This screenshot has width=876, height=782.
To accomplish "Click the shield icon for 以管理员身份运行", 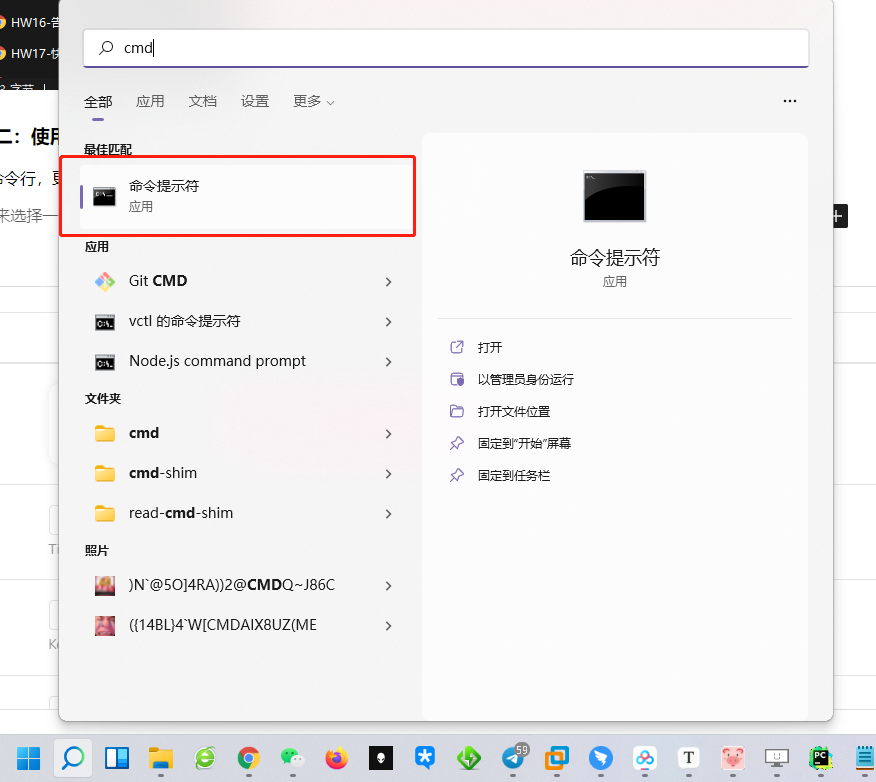I will (x=457, y=379).
